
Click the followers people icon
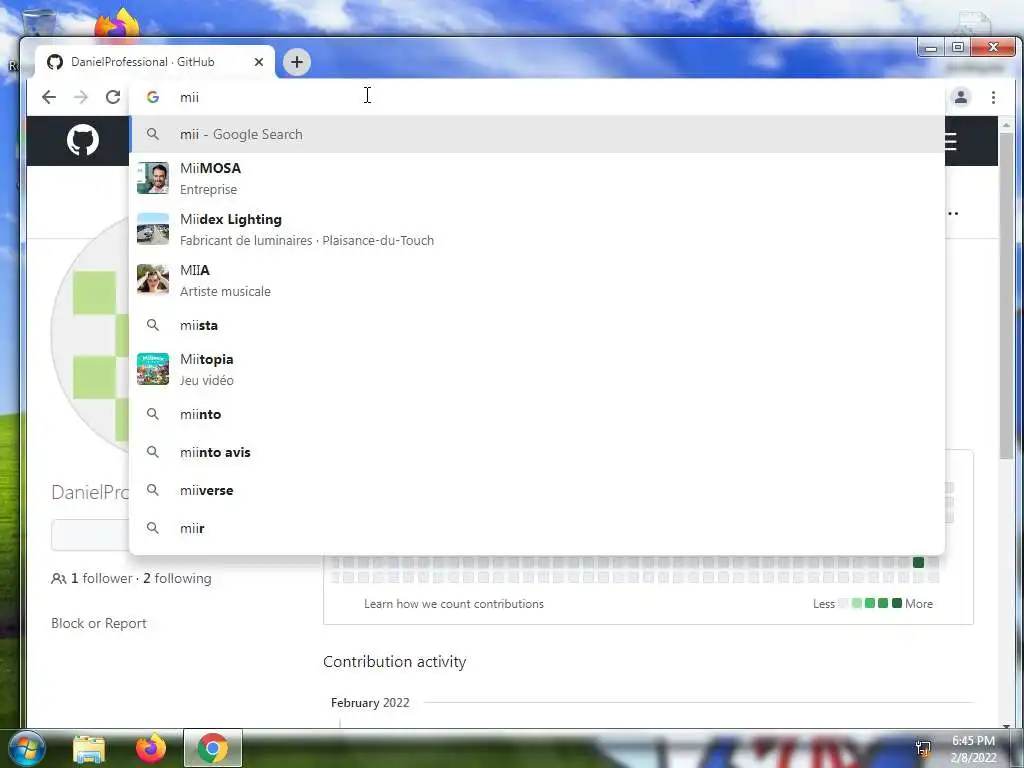[59, 579]
